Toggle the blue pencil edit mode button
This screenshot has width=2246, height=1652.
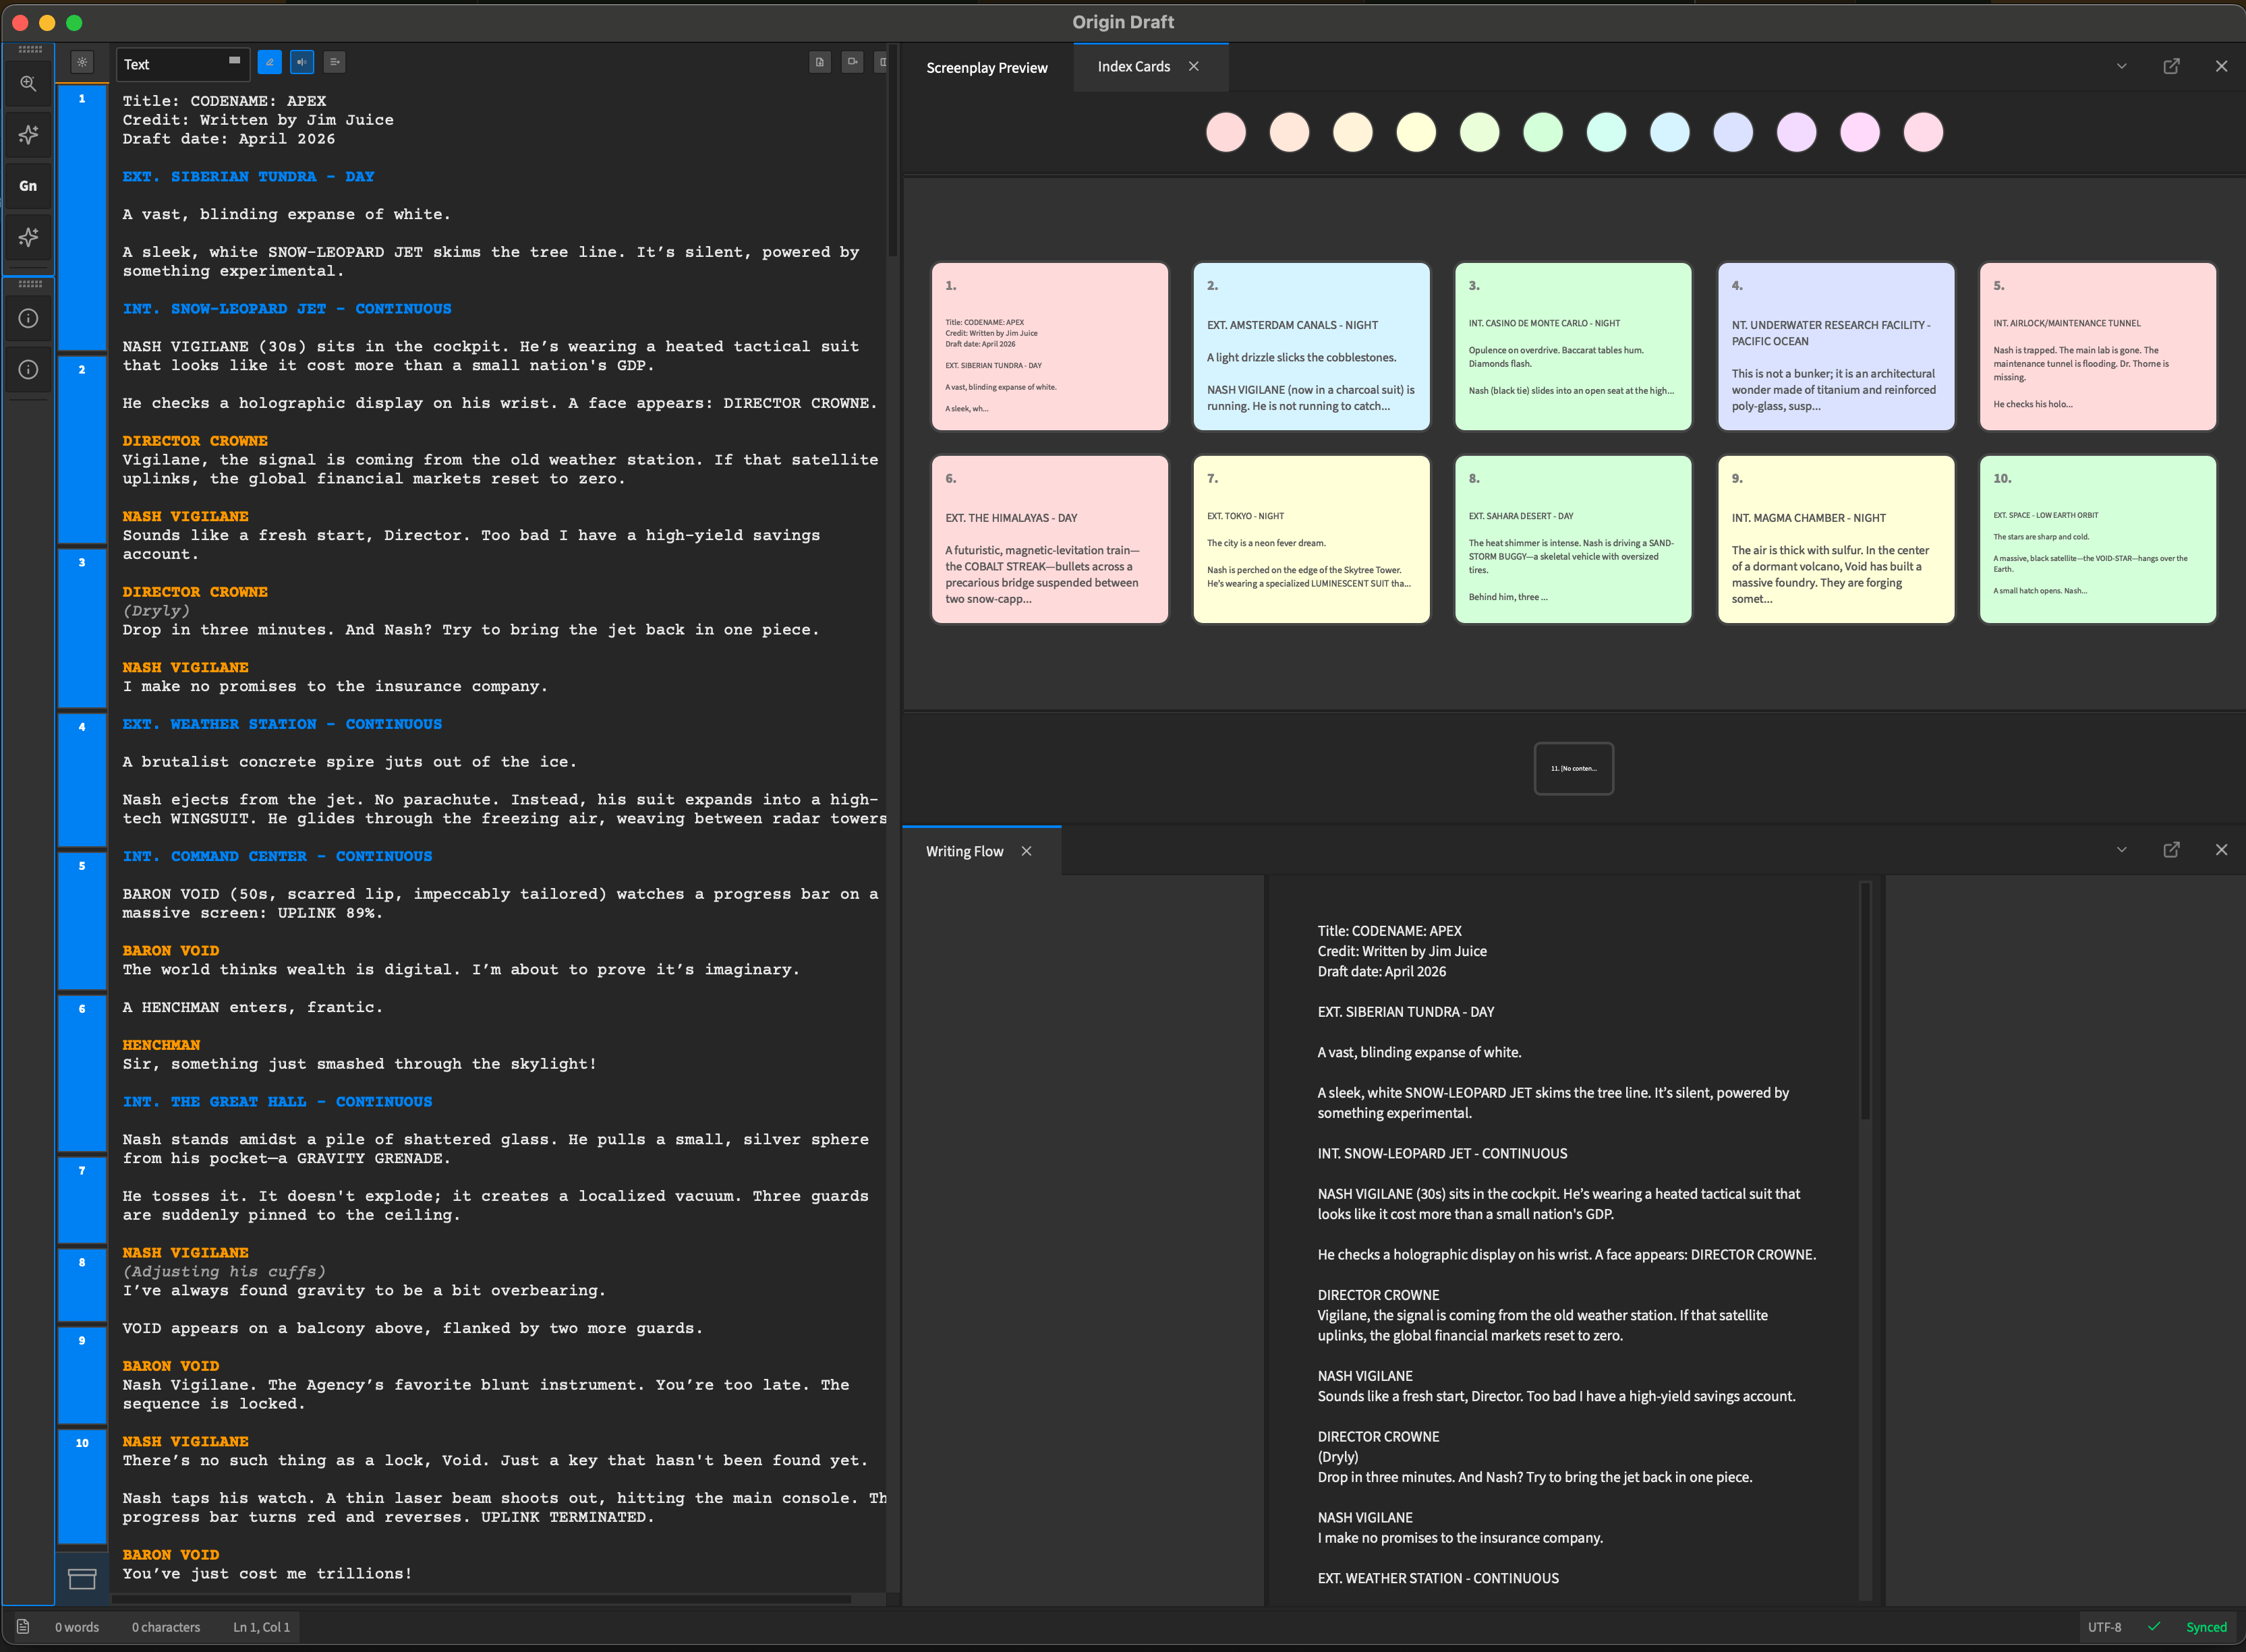click(x=269, y=62)
